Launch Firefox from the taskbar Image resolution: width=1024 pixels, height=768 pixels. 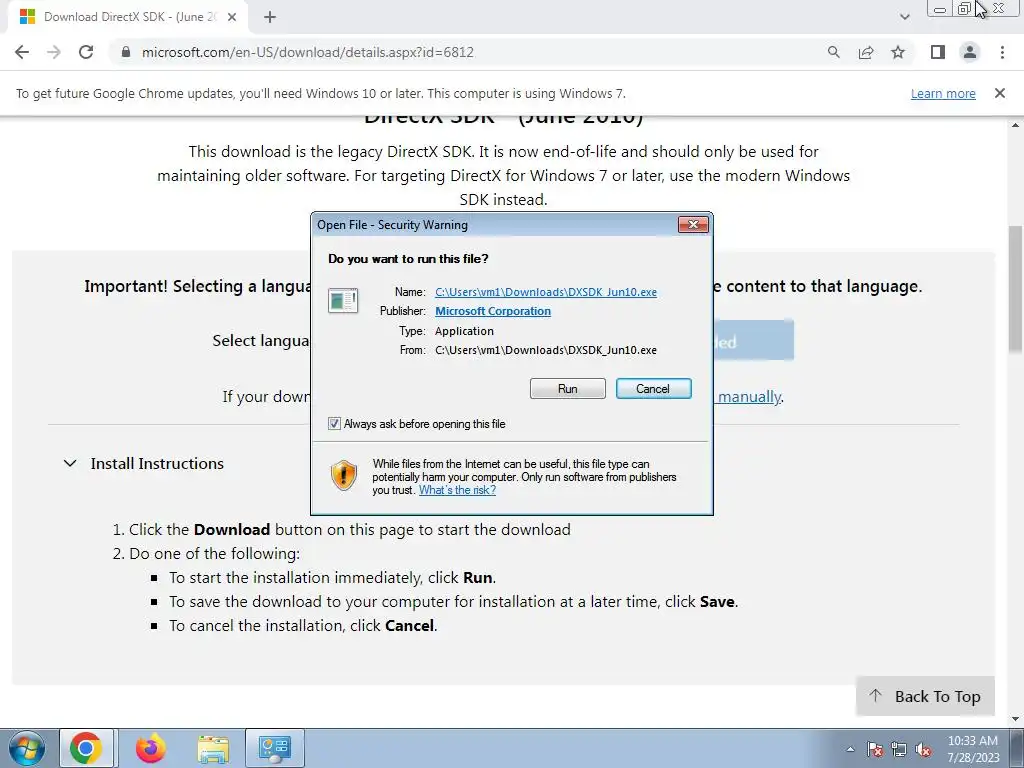[150, 748]
